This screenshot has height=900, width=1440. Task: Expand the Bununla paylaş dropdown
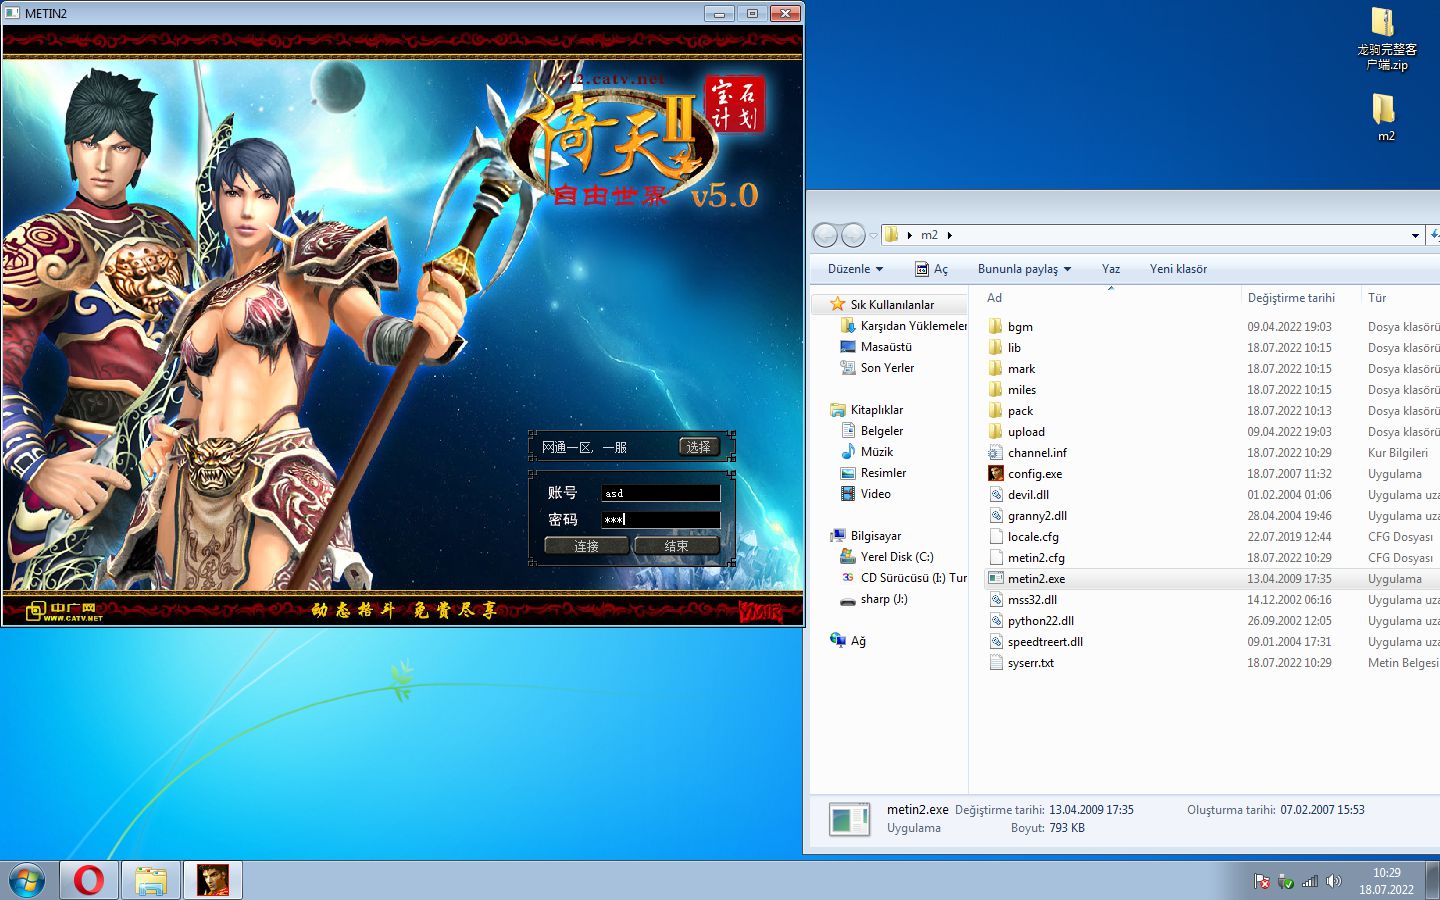click(x=1023, y=268)
